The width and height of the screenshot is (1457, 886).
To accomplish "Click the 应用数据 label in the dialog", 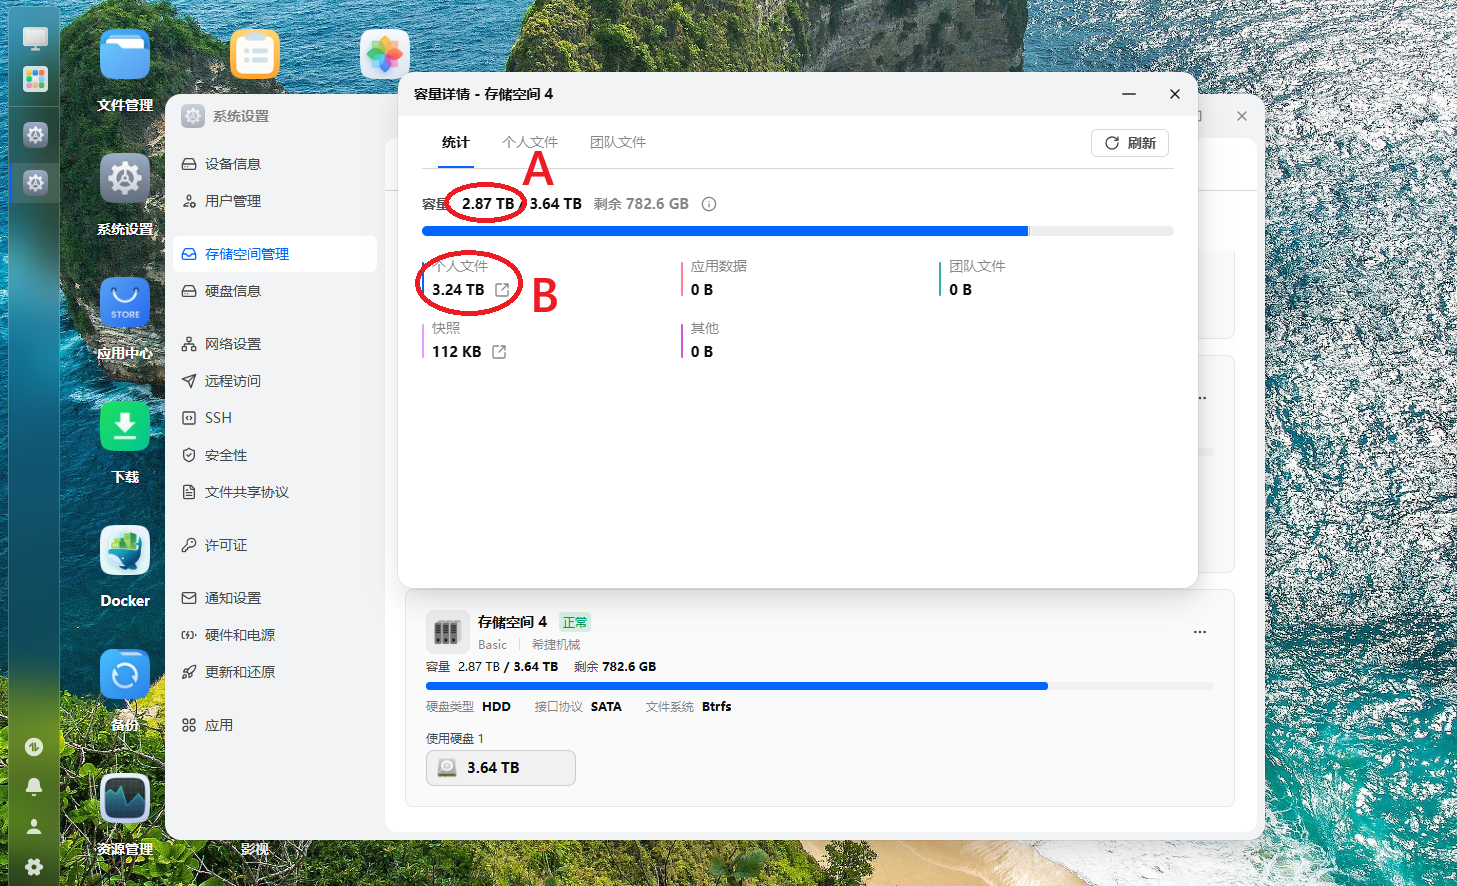I will [x=719, y=266].
